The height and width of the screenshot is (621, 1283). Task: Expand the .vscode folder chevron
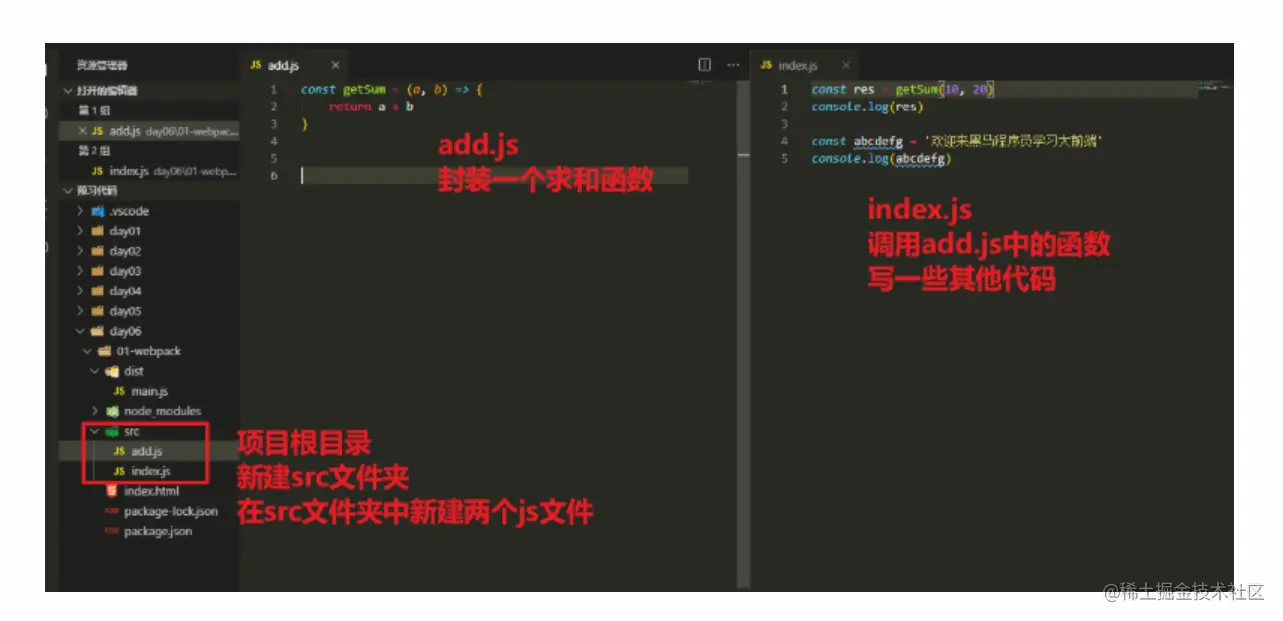tap(80, 211)
